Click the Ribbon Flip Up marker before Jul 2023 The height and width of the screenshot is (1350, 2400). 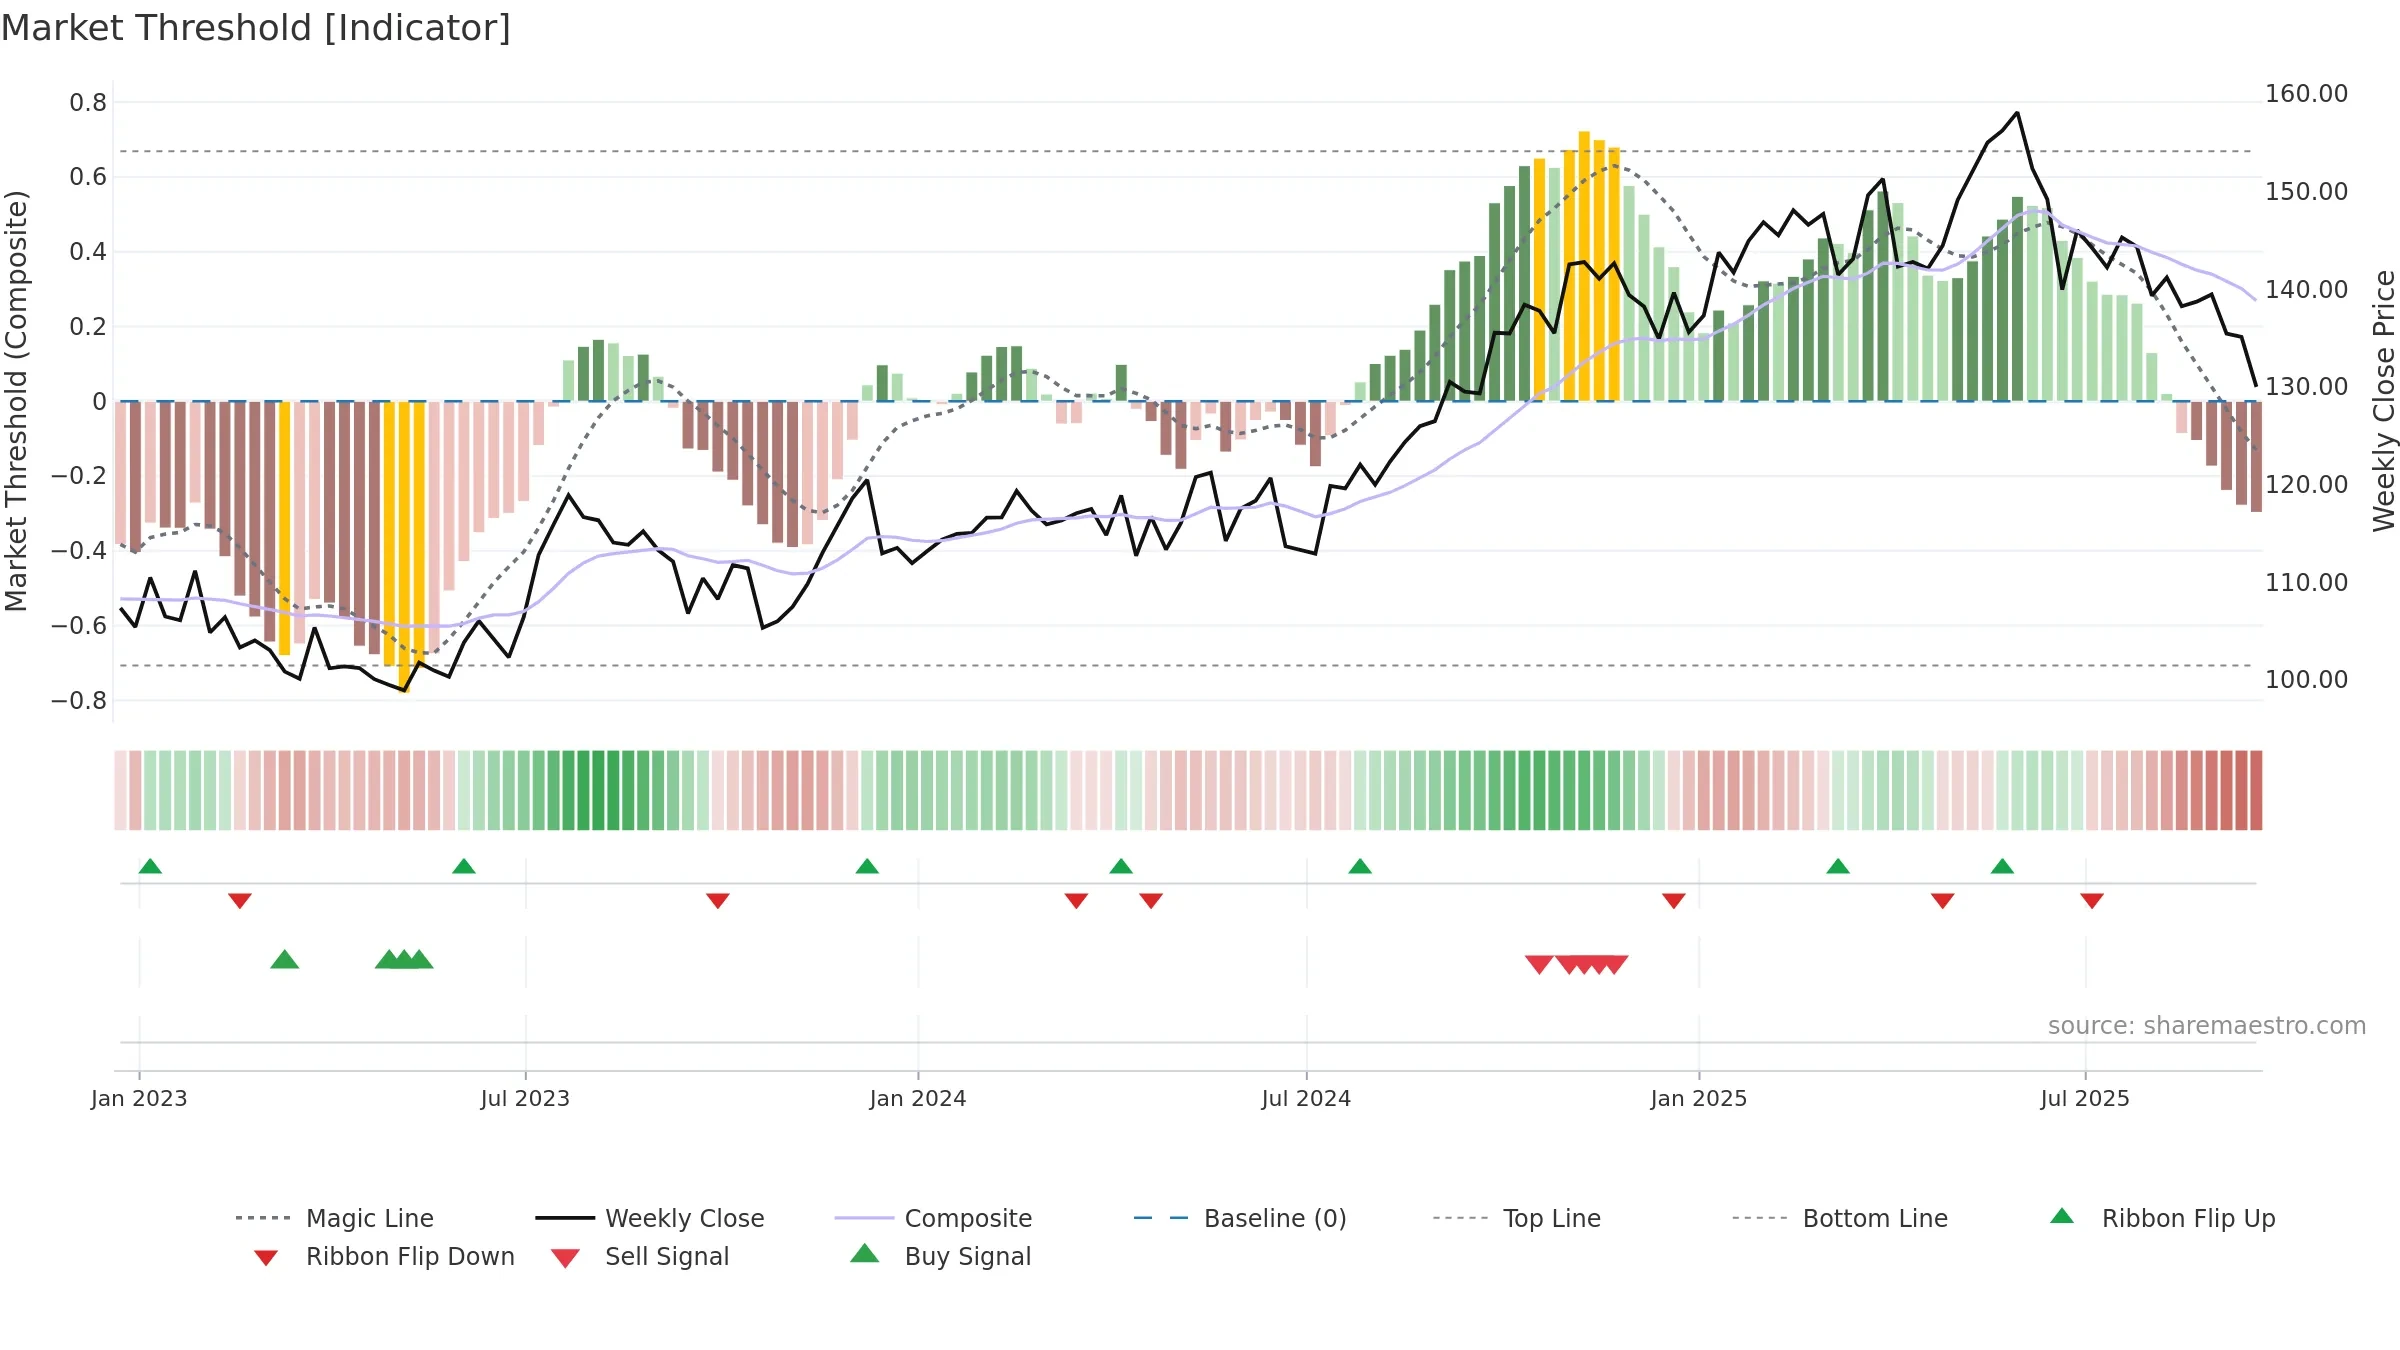[464, 866]
